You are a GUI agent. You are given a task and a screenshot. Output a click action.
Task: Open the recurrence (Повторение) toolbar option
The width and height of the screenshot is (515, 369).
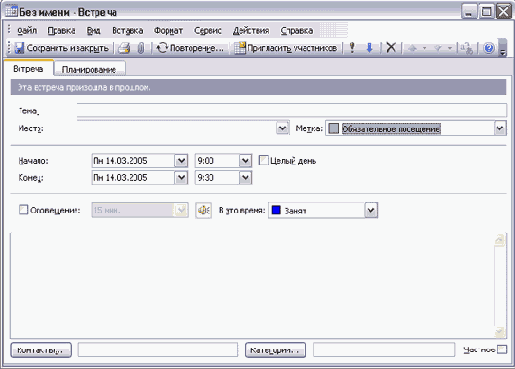[191, 48]
